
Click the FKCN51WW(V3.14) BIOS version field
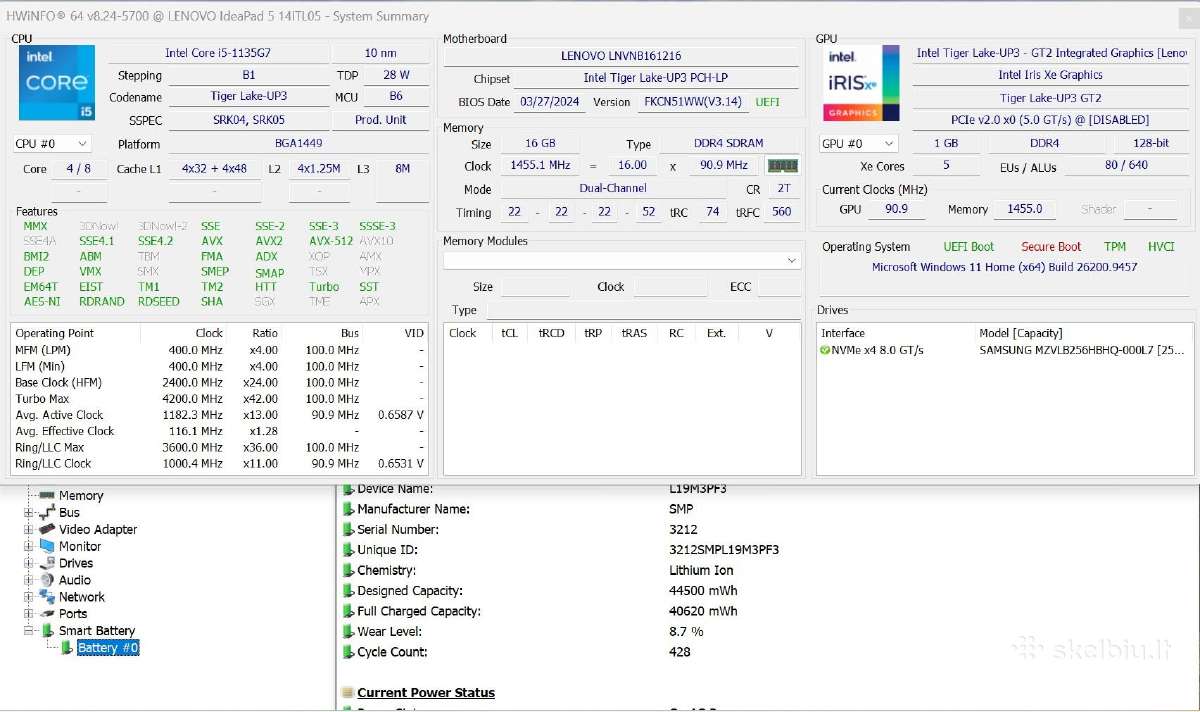693,102
